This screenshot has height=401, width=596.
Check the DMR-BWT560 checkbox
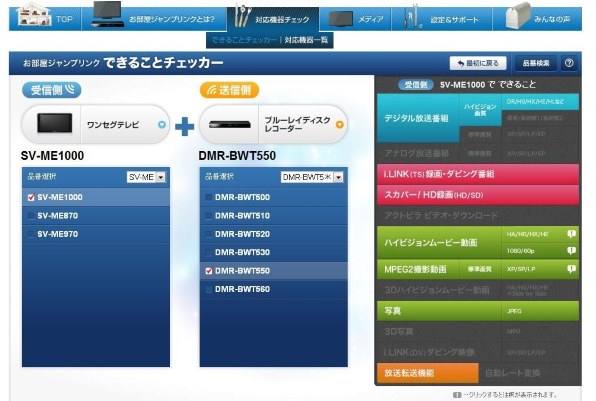209,289
